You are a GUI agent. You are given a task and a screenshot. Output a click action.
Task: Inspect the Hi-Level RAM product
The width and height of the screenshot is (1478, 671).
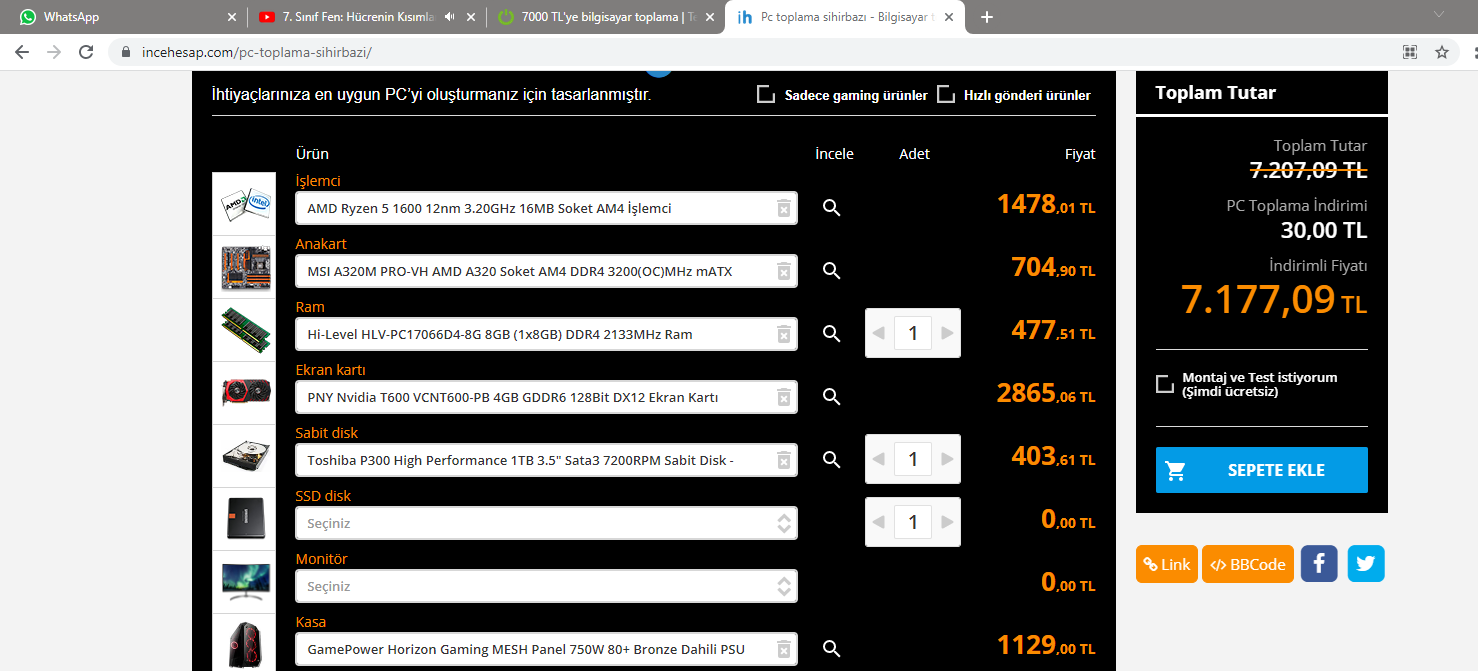831,334
